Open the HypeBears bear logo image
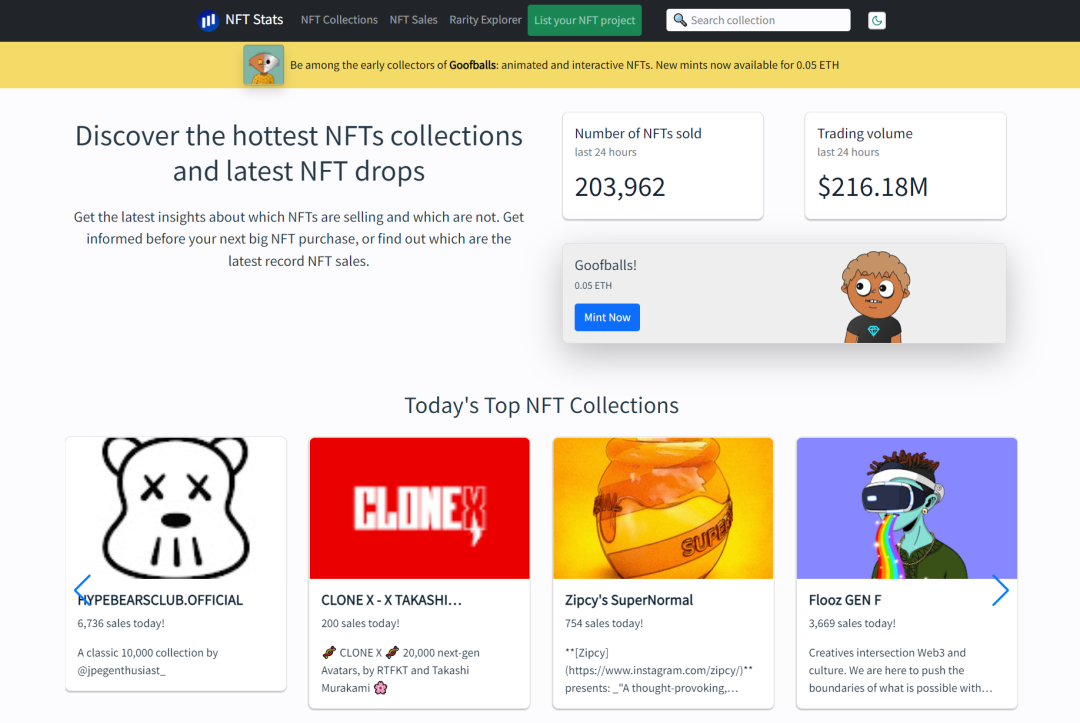The image size is (1080, 723). [x=176, y=508]
